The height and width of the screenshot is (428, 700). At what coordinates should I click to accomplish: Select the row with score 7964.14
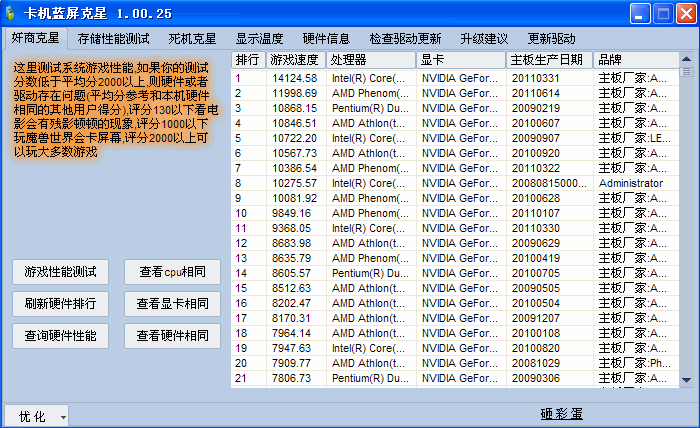pyautogui.click(x=455, y=333)
